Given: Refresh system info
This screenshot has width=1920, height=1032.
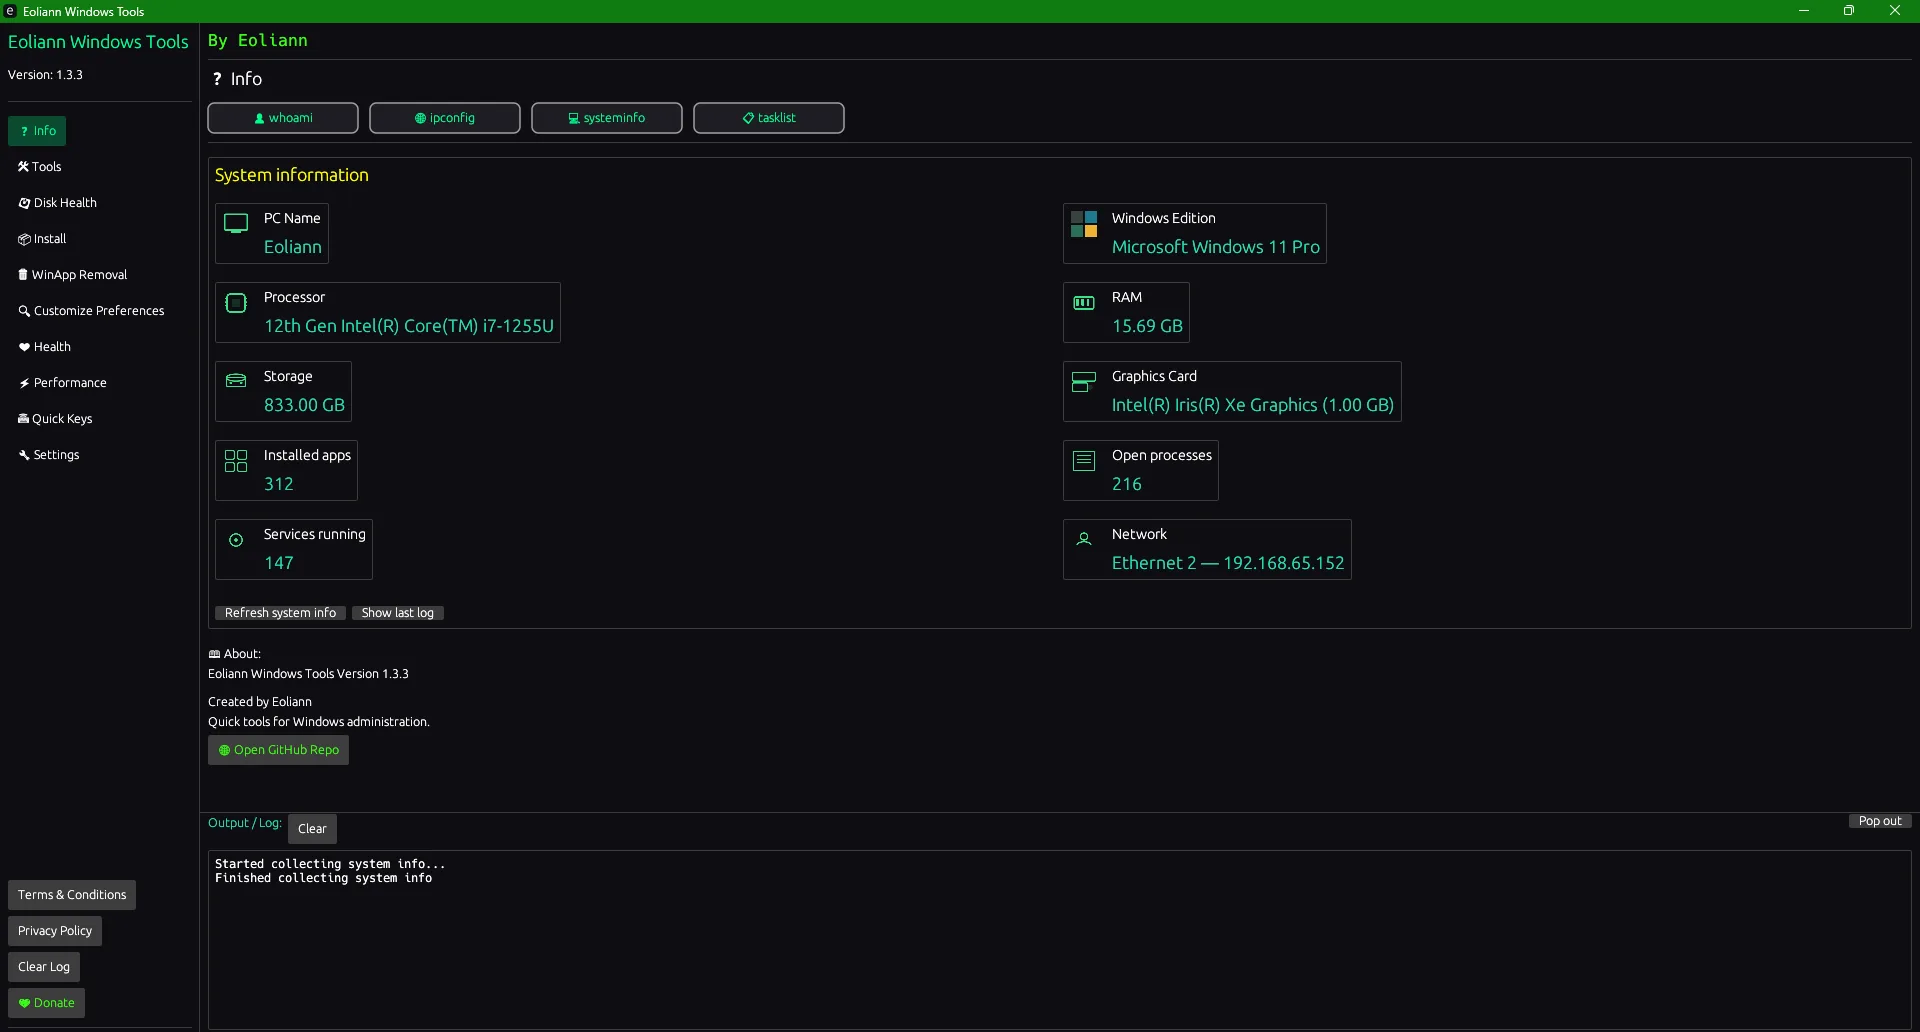Looking at the screenshot, I should pyautogui.click(x=280, y=613).
